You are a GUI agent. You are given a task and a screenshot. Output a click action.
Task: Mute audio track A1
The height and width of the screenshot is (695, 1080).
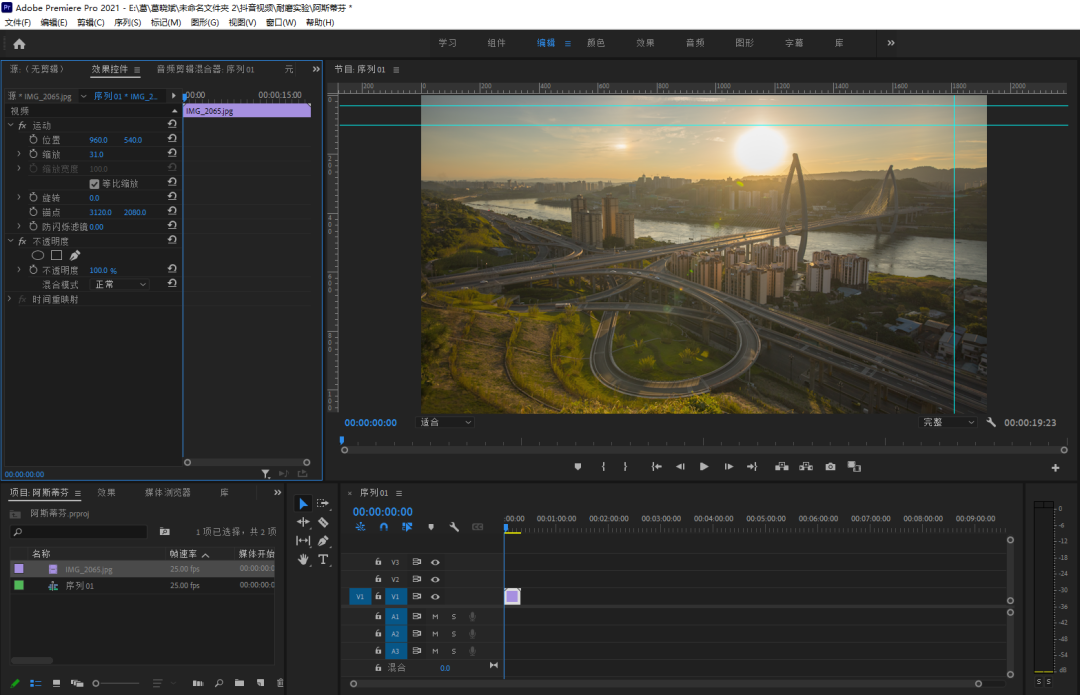click(x=435, y=616)
